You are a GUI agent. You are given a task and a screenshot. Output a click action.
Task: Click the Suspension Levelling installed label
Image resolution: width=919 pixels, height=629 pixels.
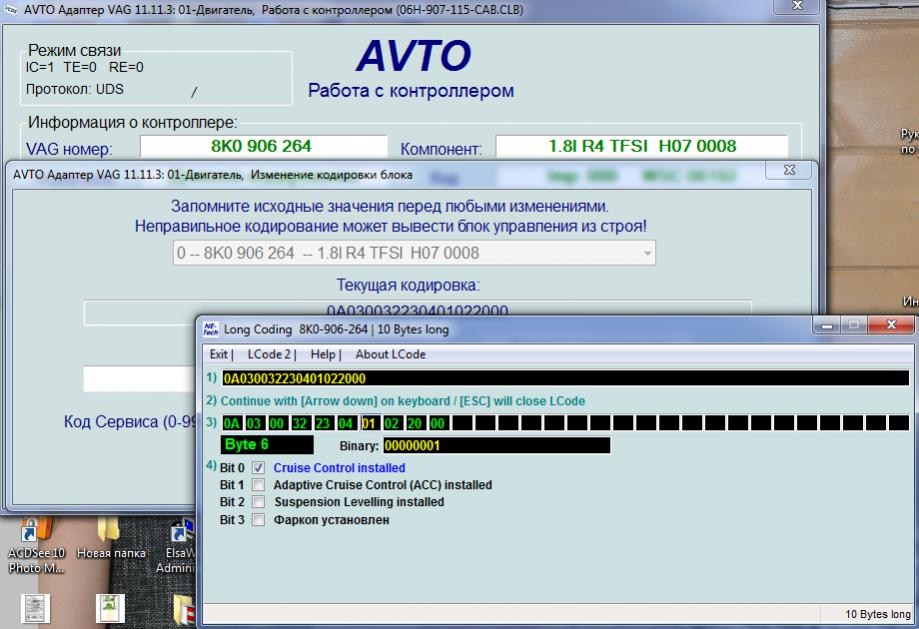(x=359, y=502)
